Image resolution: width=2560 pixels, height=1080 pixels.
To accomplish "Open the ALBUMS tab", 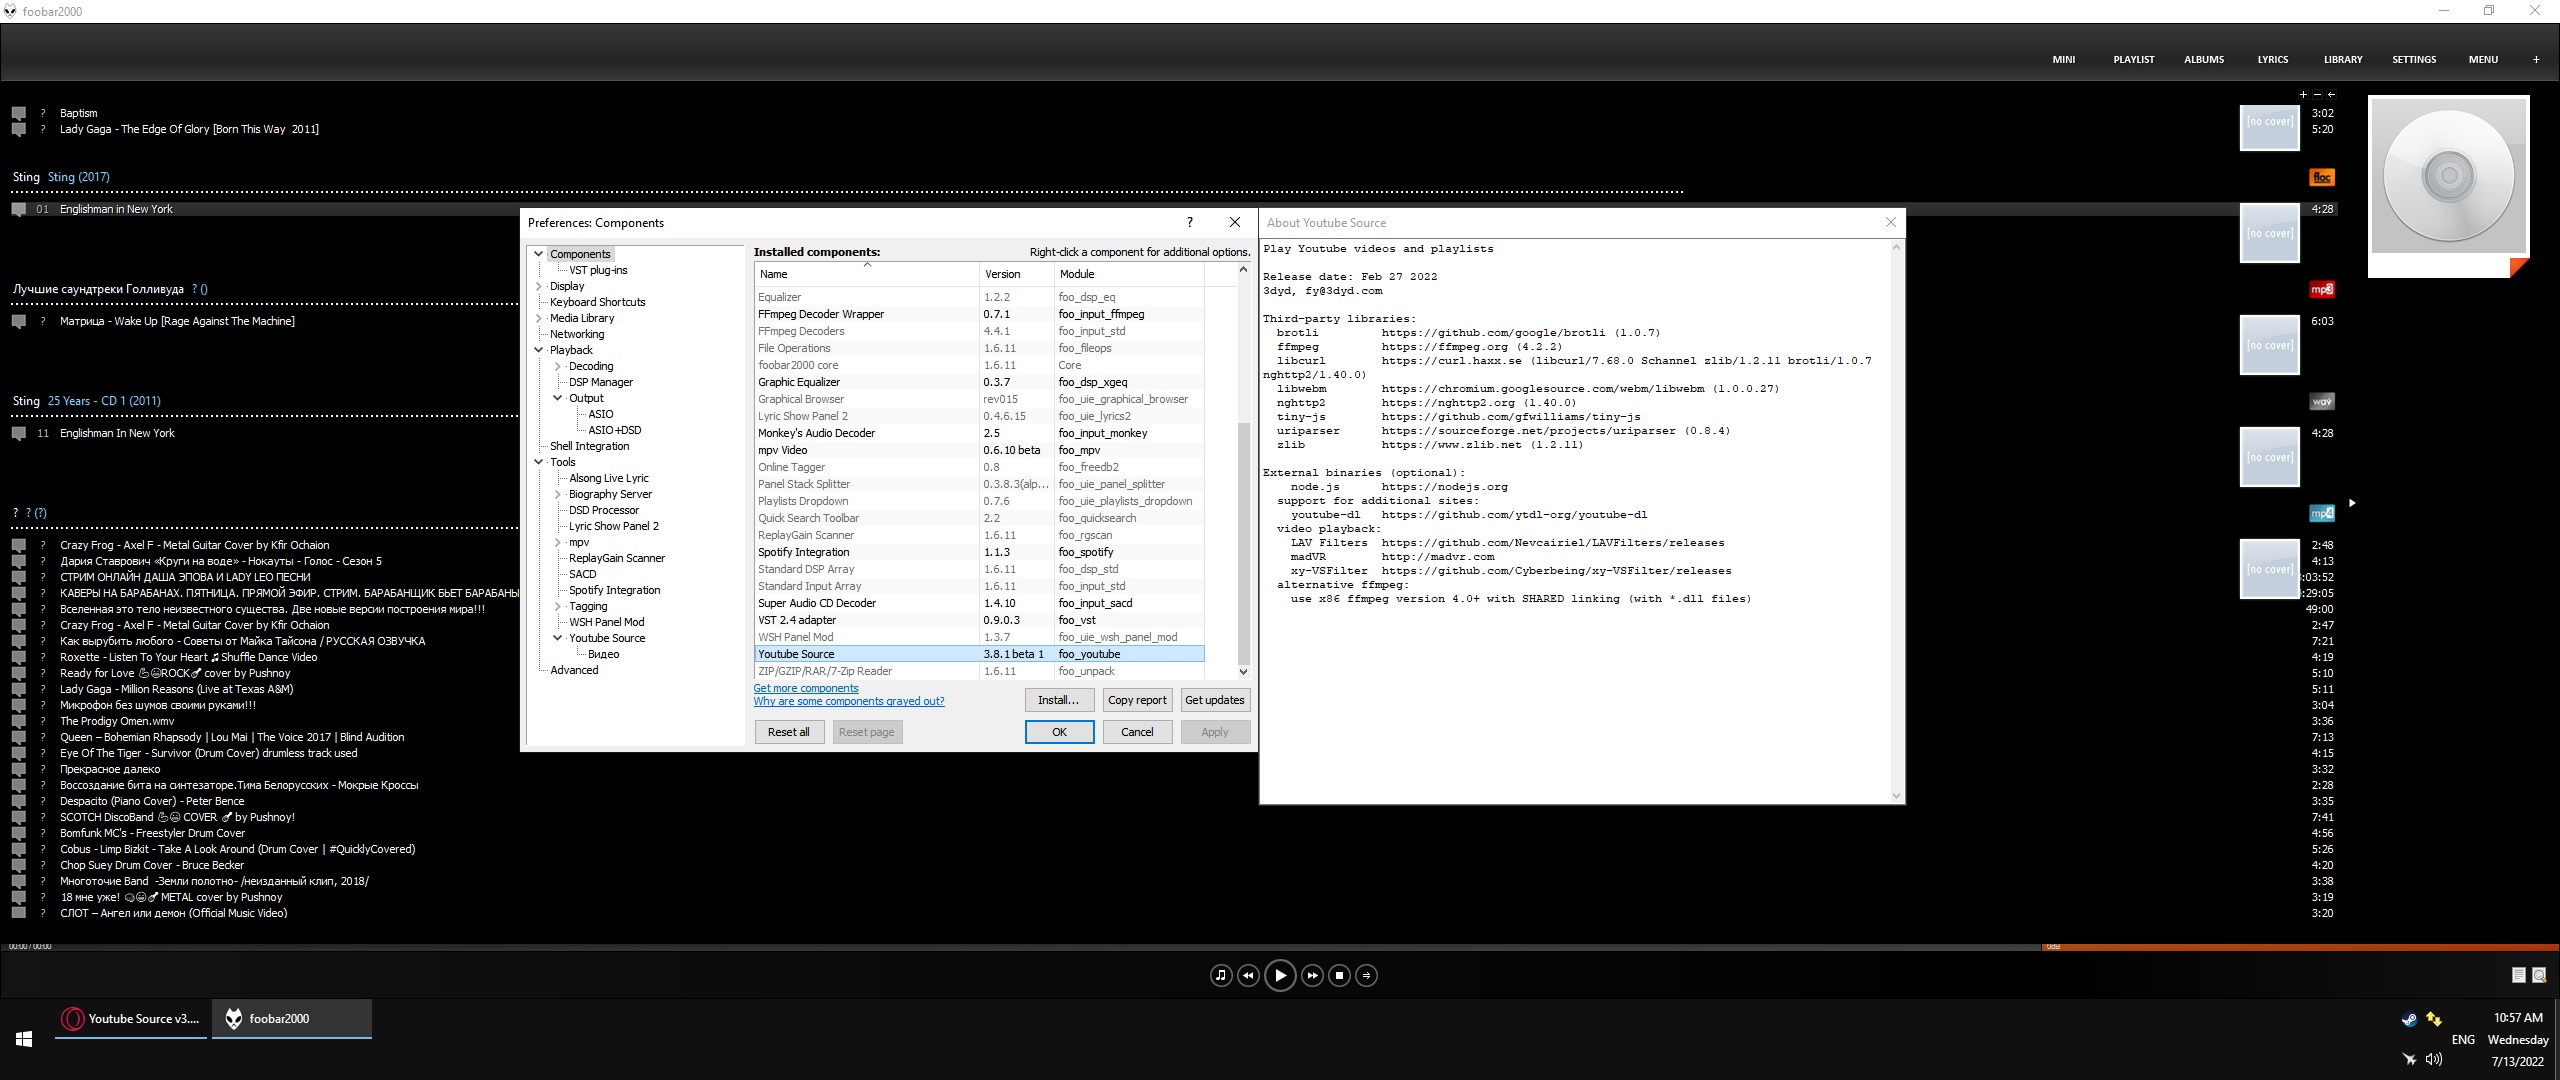I will (x=2203, y=59).
